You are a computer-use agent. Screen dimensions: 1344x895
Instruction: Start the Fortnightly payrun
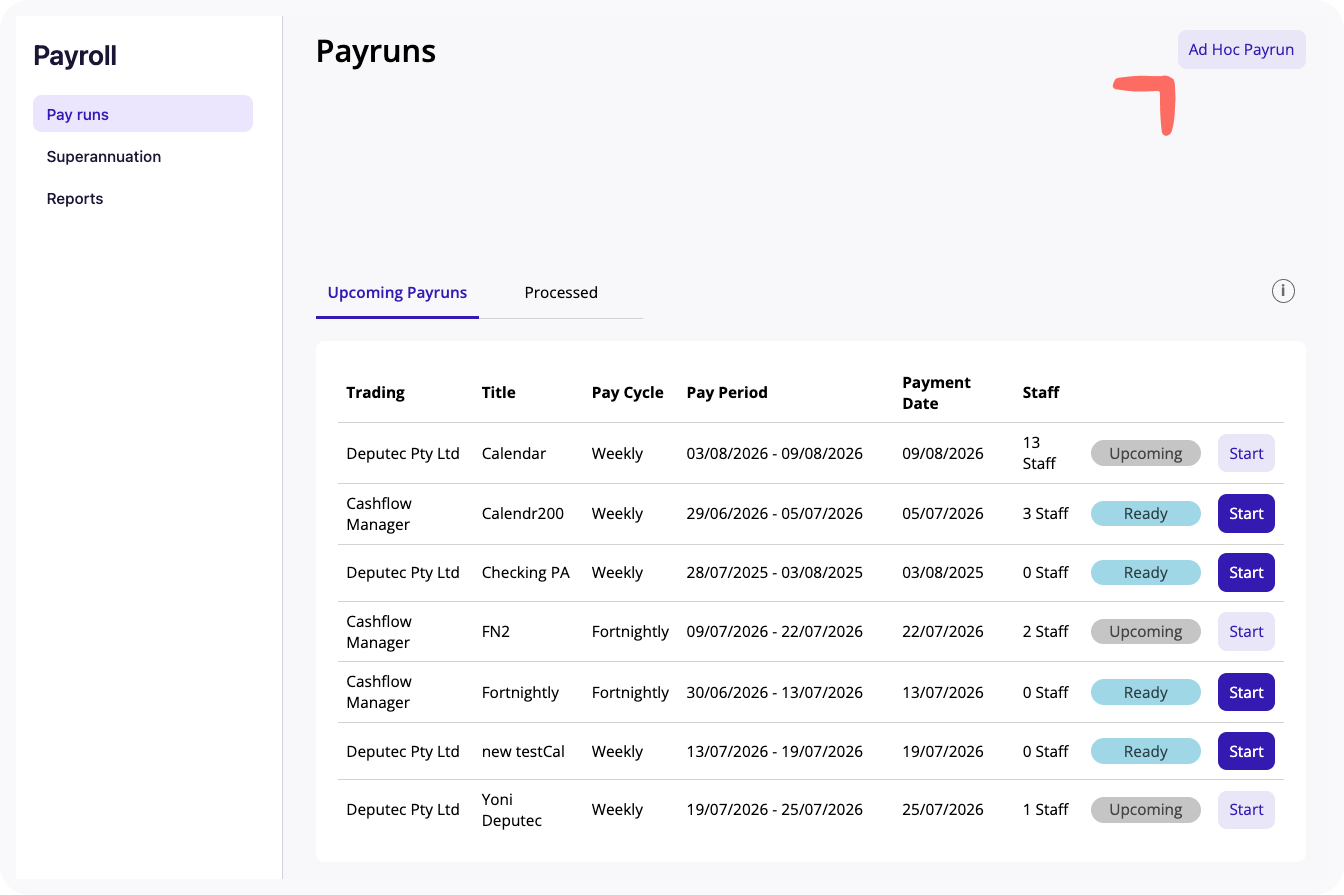point(1246,692)
